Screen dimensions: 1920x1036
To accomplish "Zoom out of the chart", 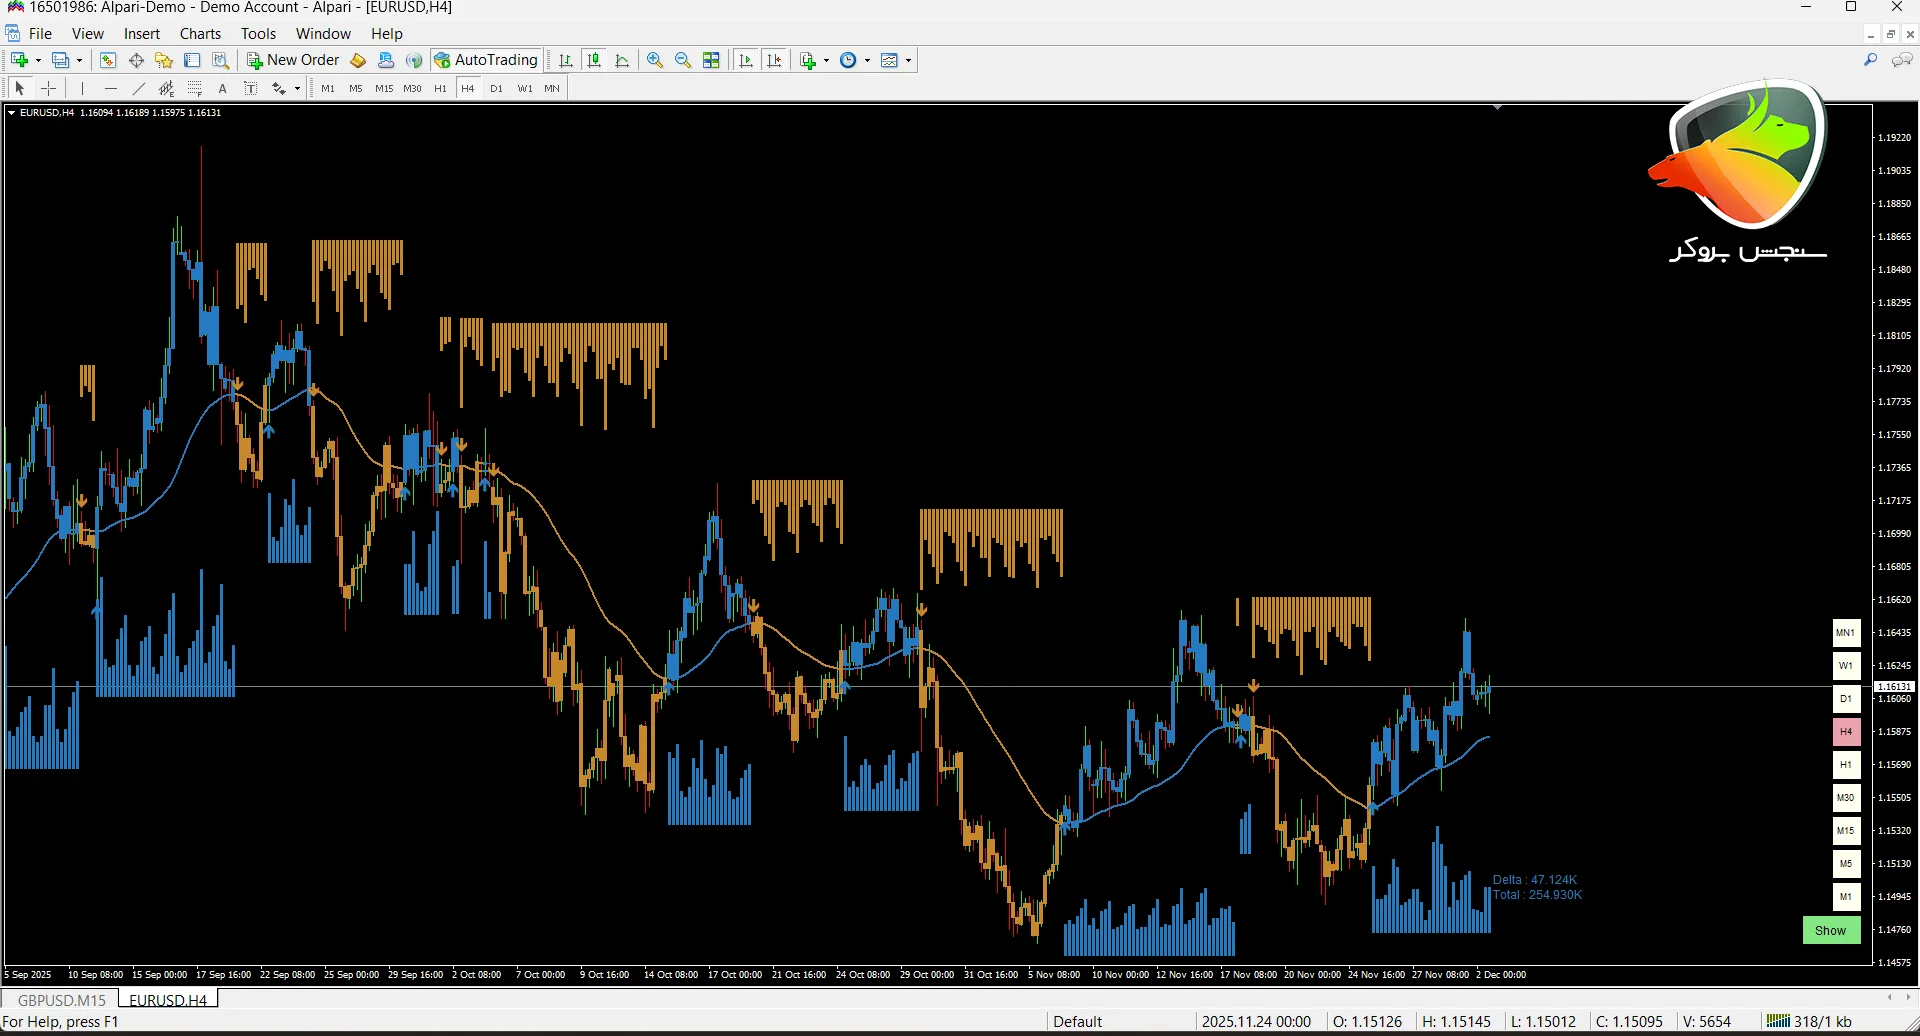I will [x=683, y=60].
